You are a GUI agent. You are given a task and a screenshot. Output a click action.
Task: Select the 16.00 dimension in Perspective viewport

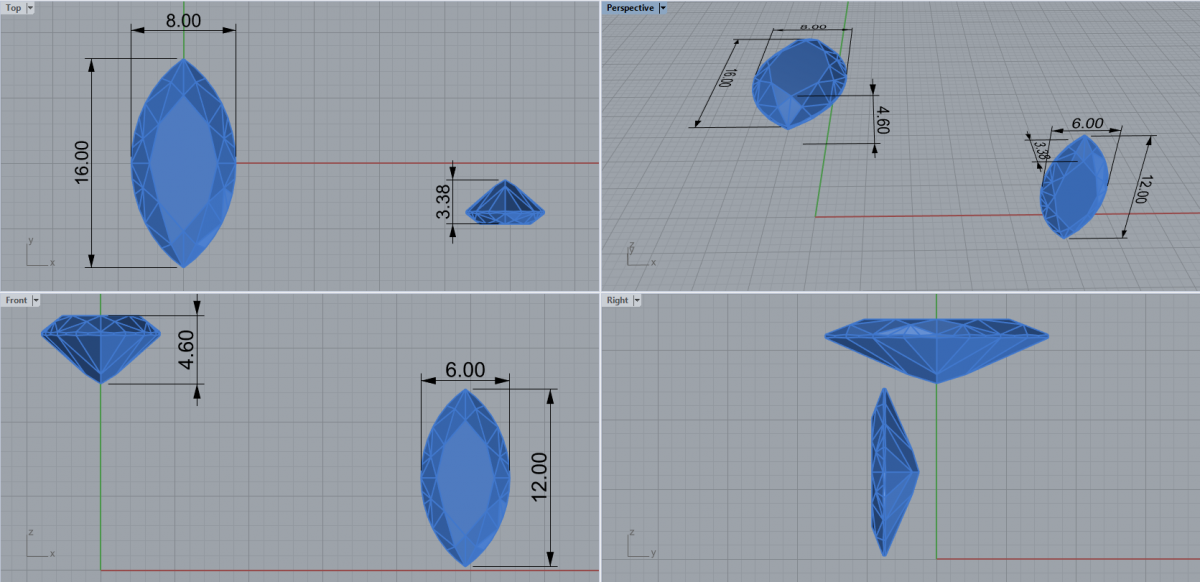729,79
